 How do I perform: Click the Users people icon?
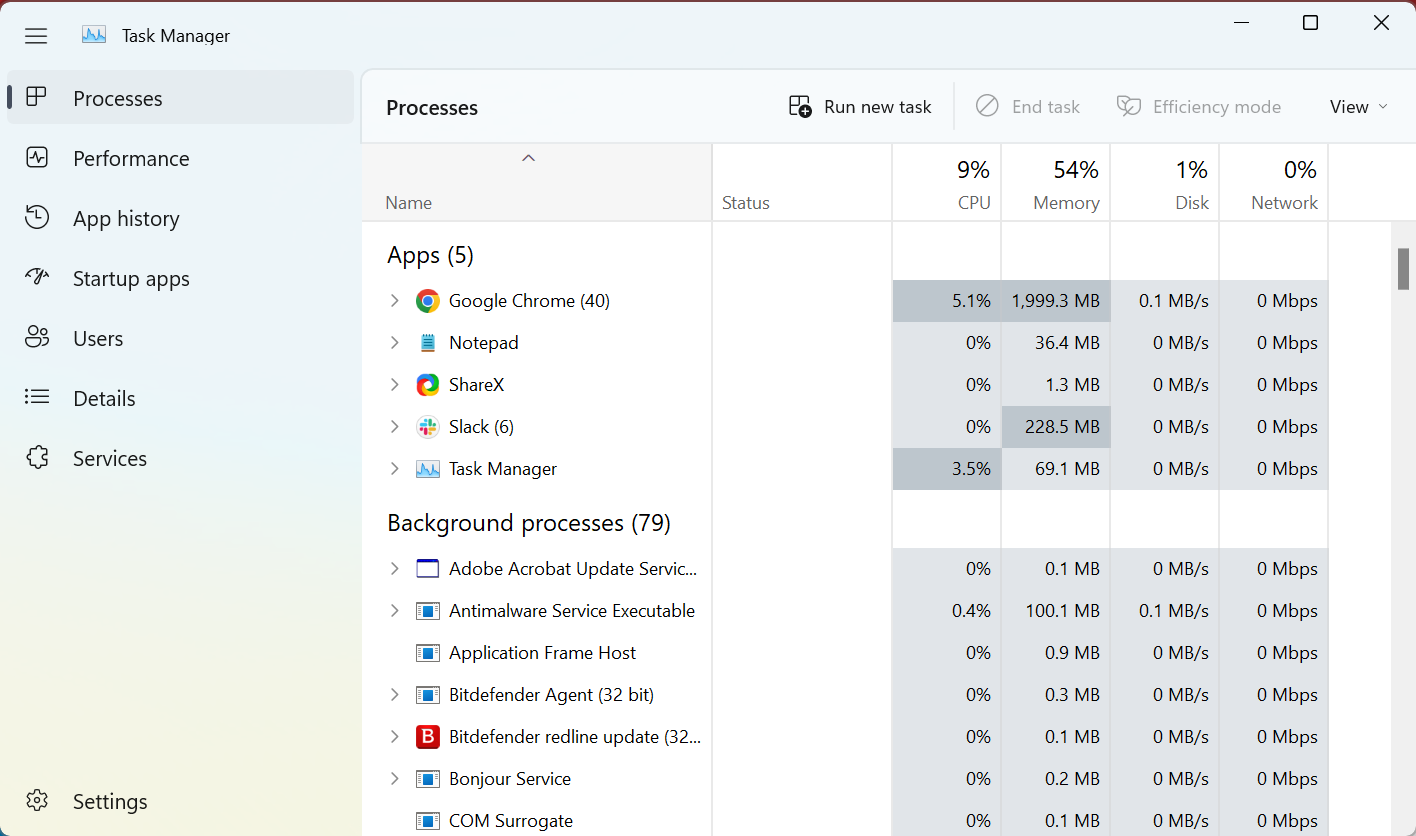[37, 338]
